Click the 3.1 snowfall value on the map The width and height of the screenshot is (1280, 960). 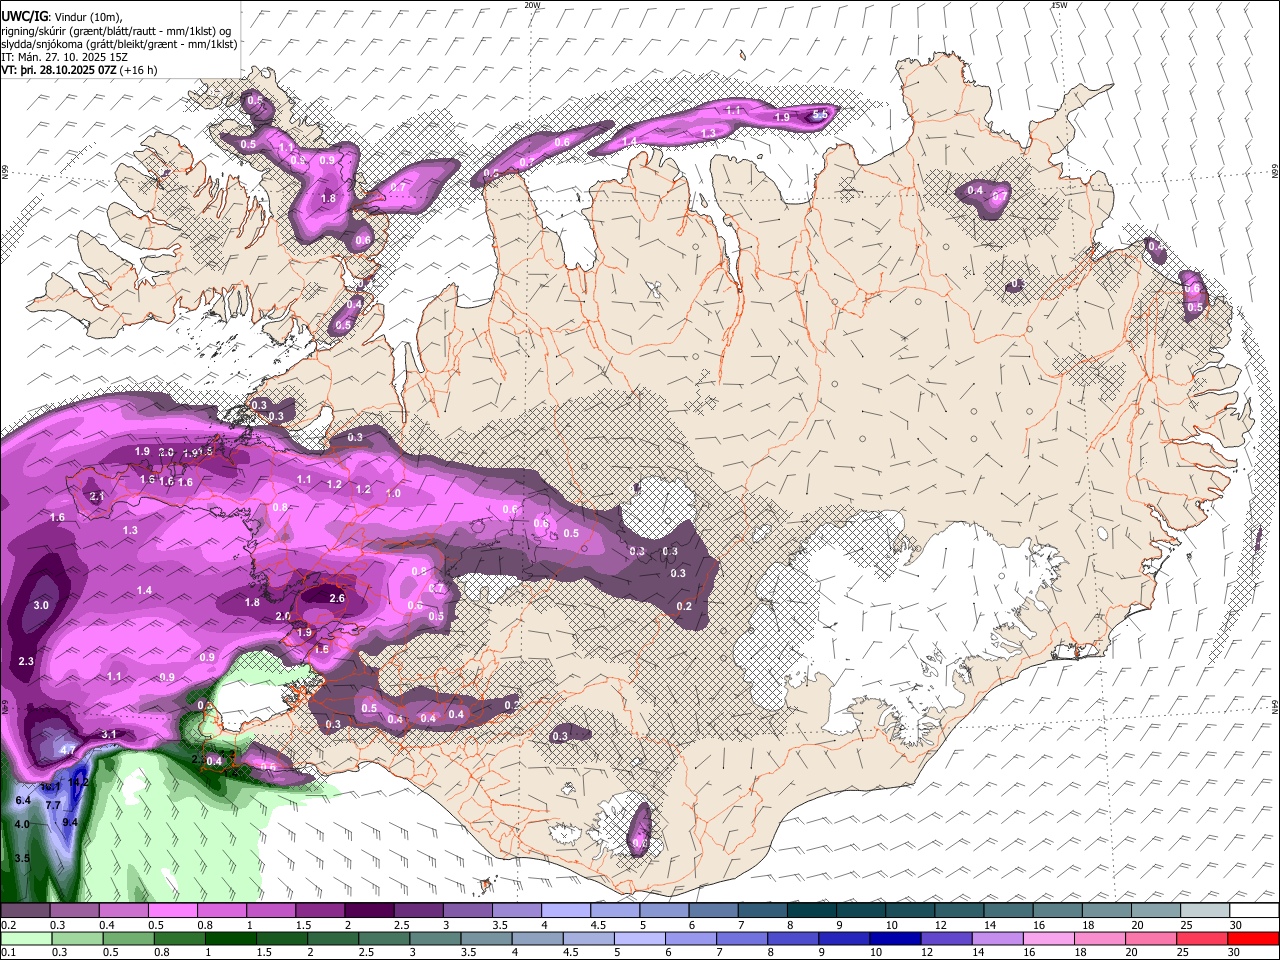click(x=110, y=735)
